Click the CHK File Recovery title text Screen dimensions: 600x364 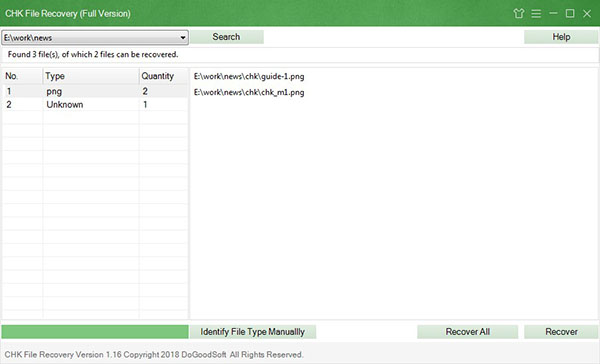tap(68, 14)
